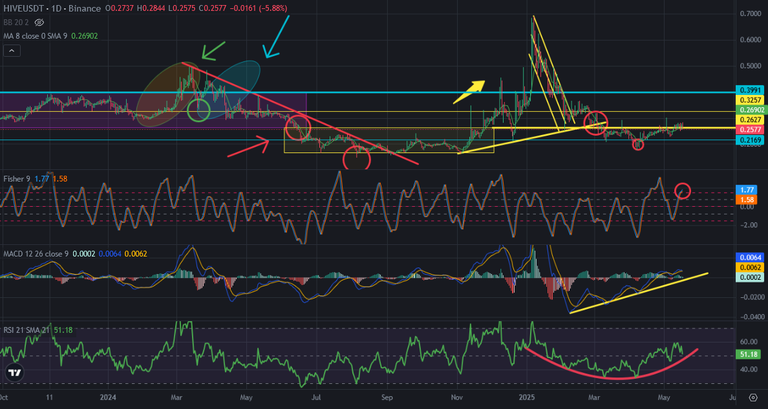Open the HIVEUSDT symbol title
Screen dimensions: 768x409
[24, 8]
